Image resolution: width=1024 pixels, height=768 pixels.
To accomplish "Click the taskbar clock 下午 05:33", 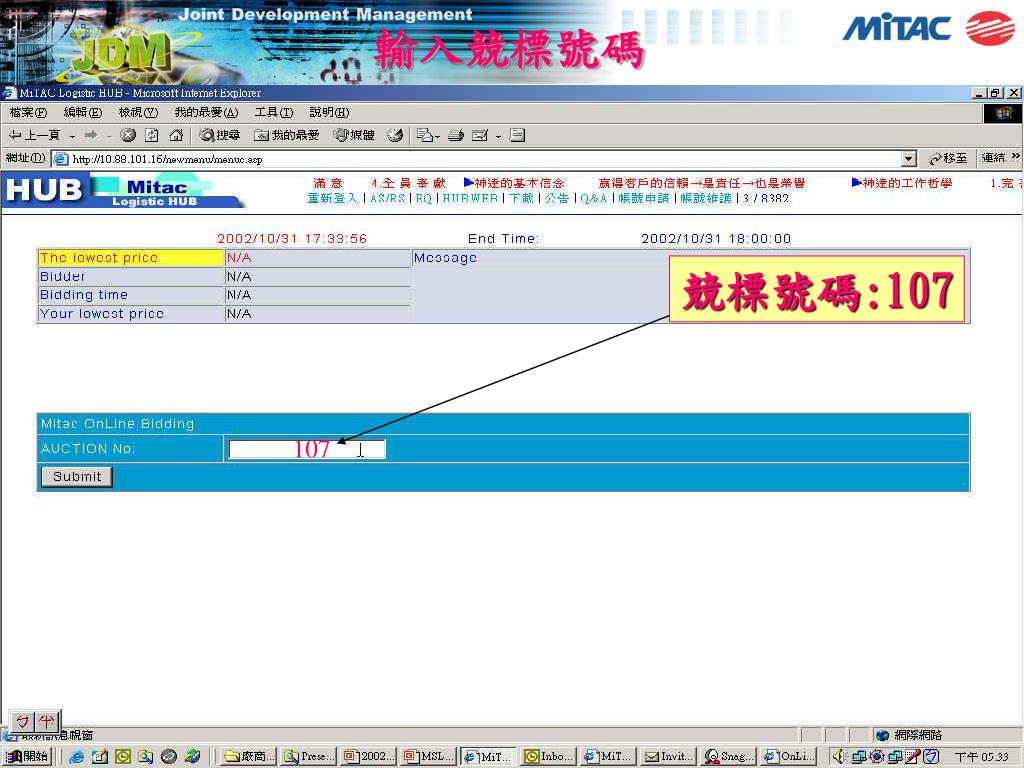I will tap(982, 756).
